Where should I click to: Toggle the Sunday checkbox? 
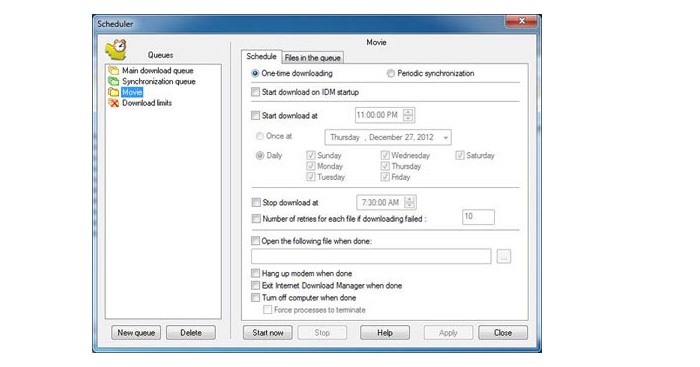(x=311, y=155)
